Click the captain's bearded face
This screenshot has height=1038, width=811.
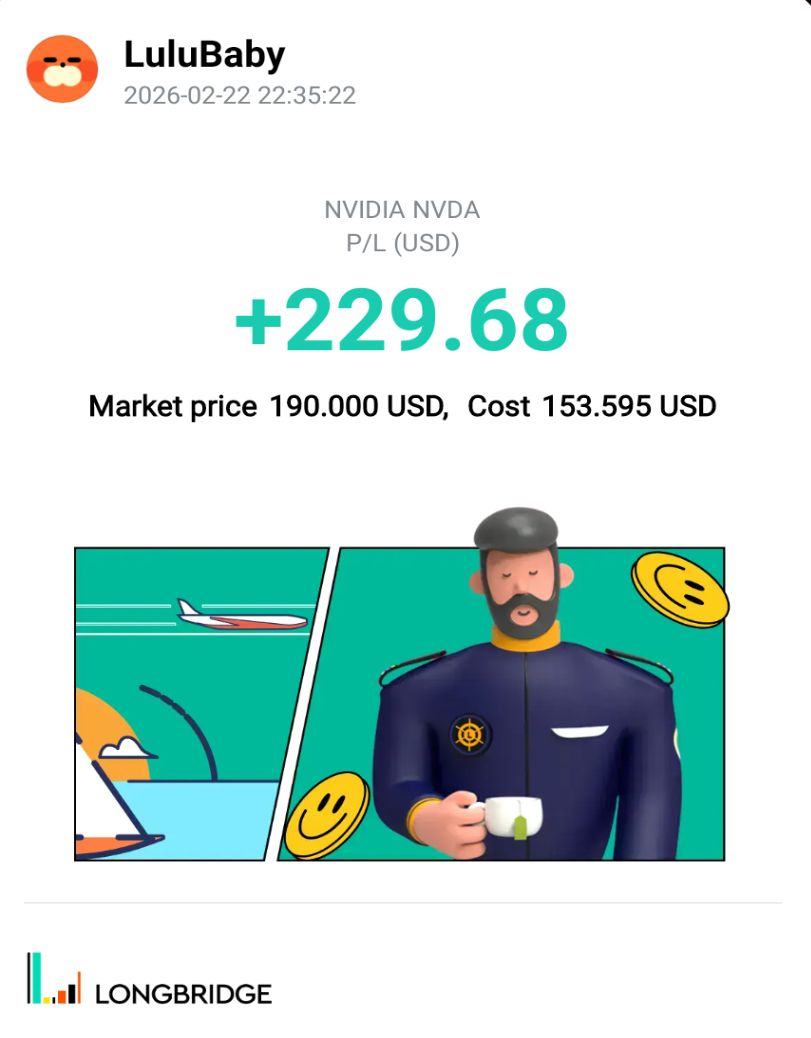(x=520, y=590)
